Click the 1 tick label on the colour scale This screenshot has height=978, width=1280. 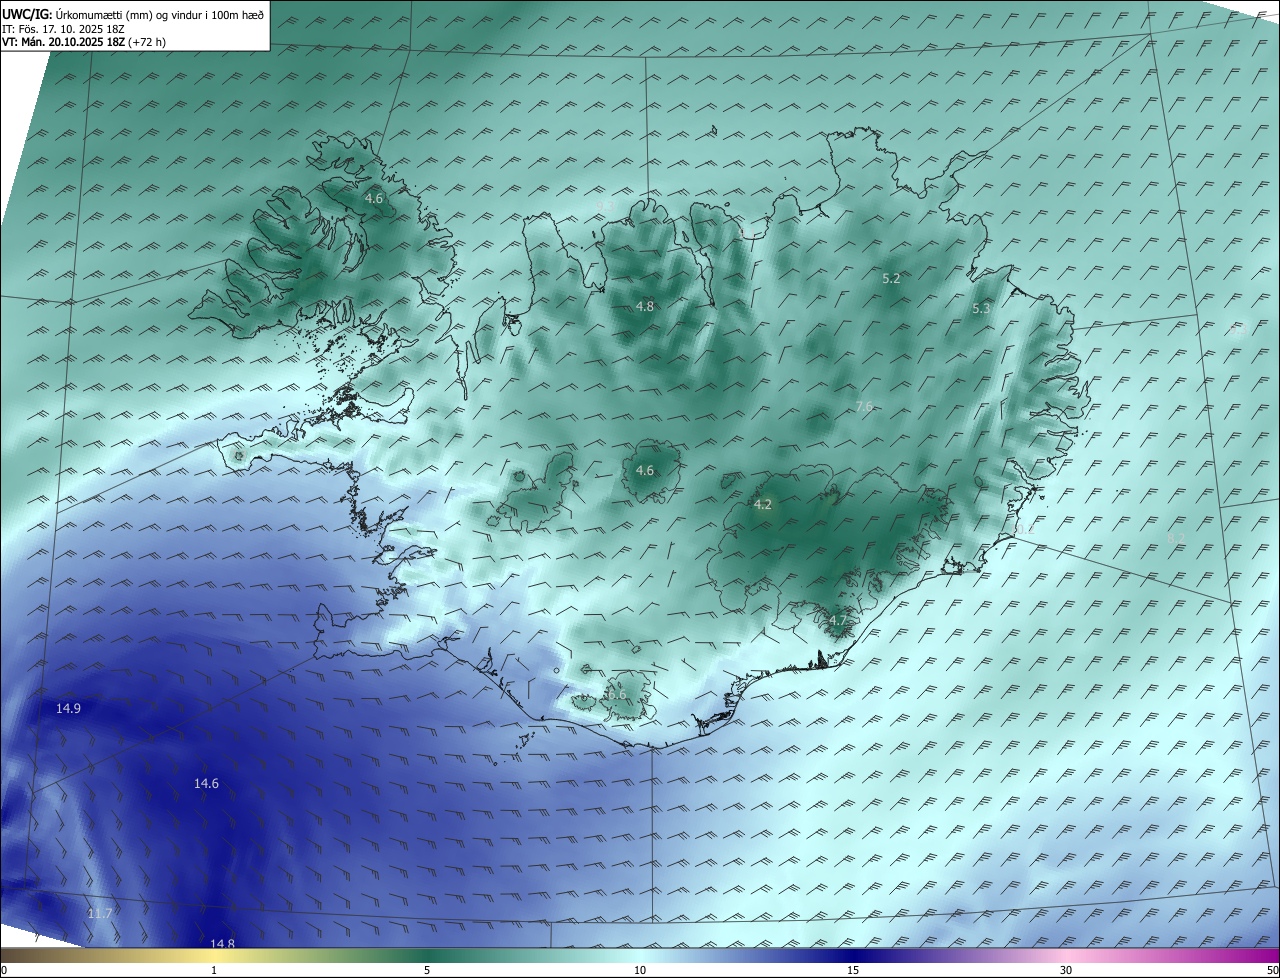[214, 970]
